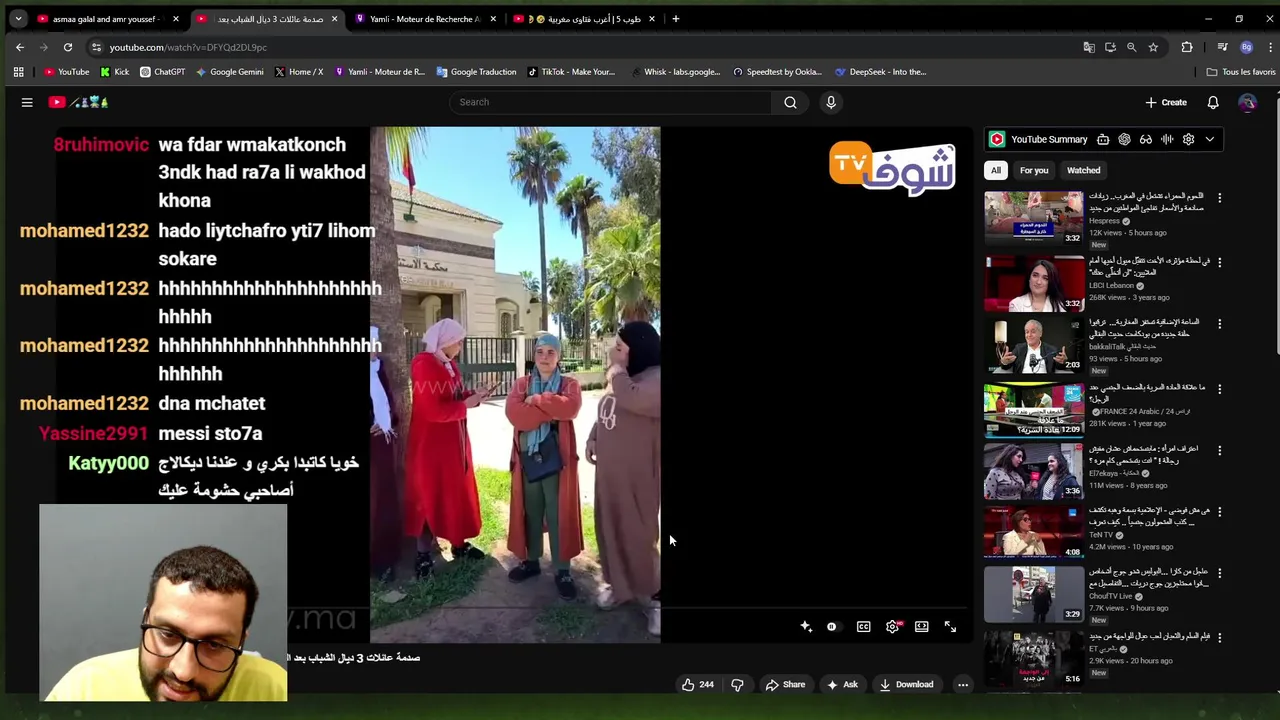Open the ChatGPT bookmark
This screenshot has height=720, width=1280.
pyautogui.click(x=162, y=72)
